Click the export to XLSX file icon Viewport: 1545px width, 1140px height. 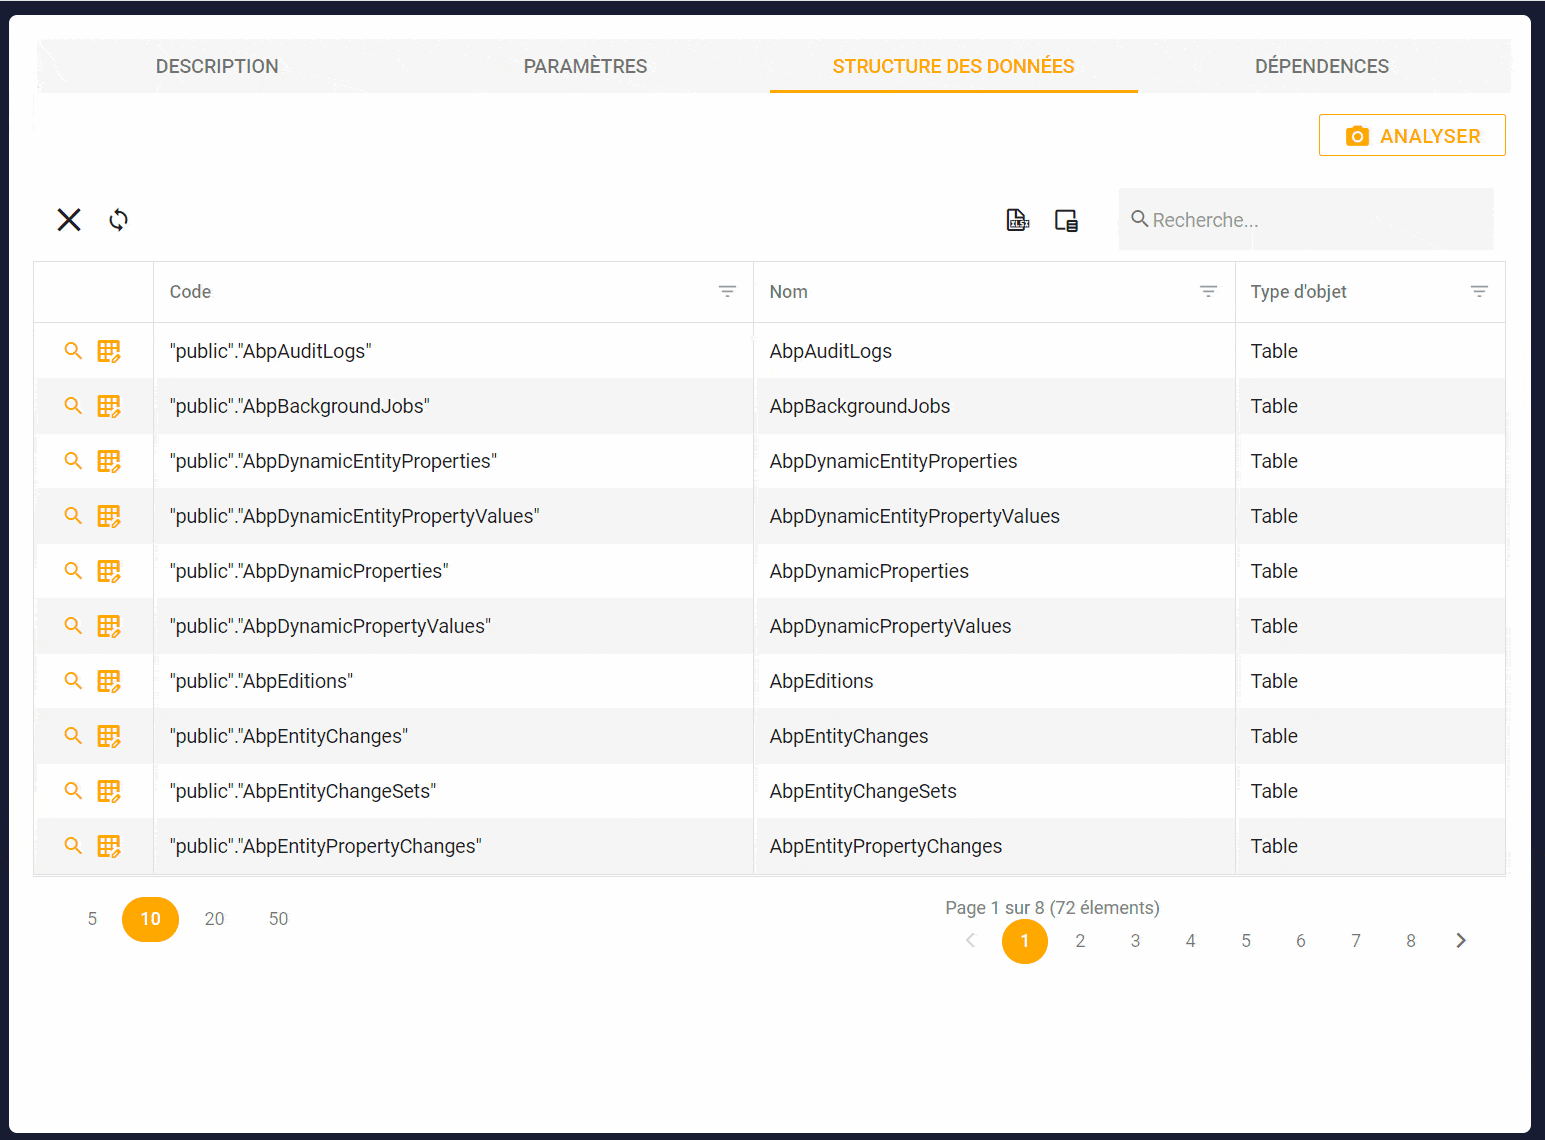(x=1017, y=220)
